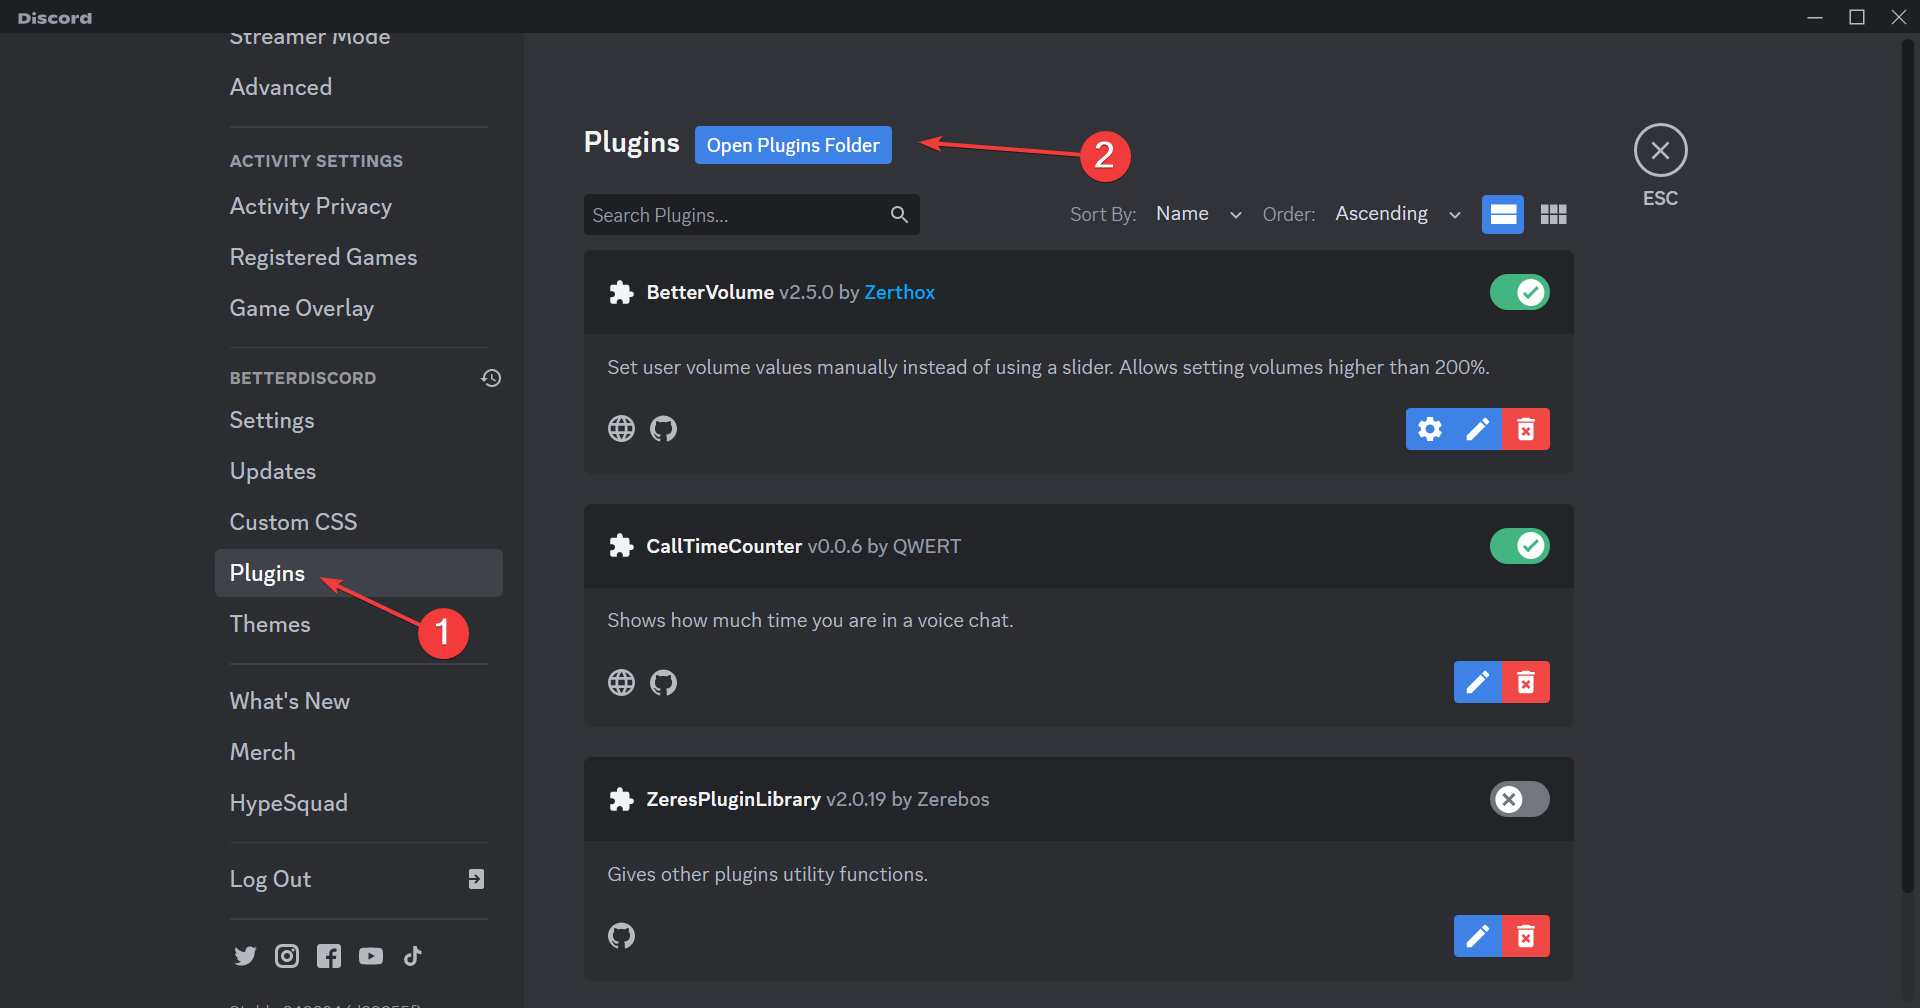Image resolution: width=1920 pixels, height=1008 pixels.
Task: Open Zerthox author link
Action: [x=899, y=292]
